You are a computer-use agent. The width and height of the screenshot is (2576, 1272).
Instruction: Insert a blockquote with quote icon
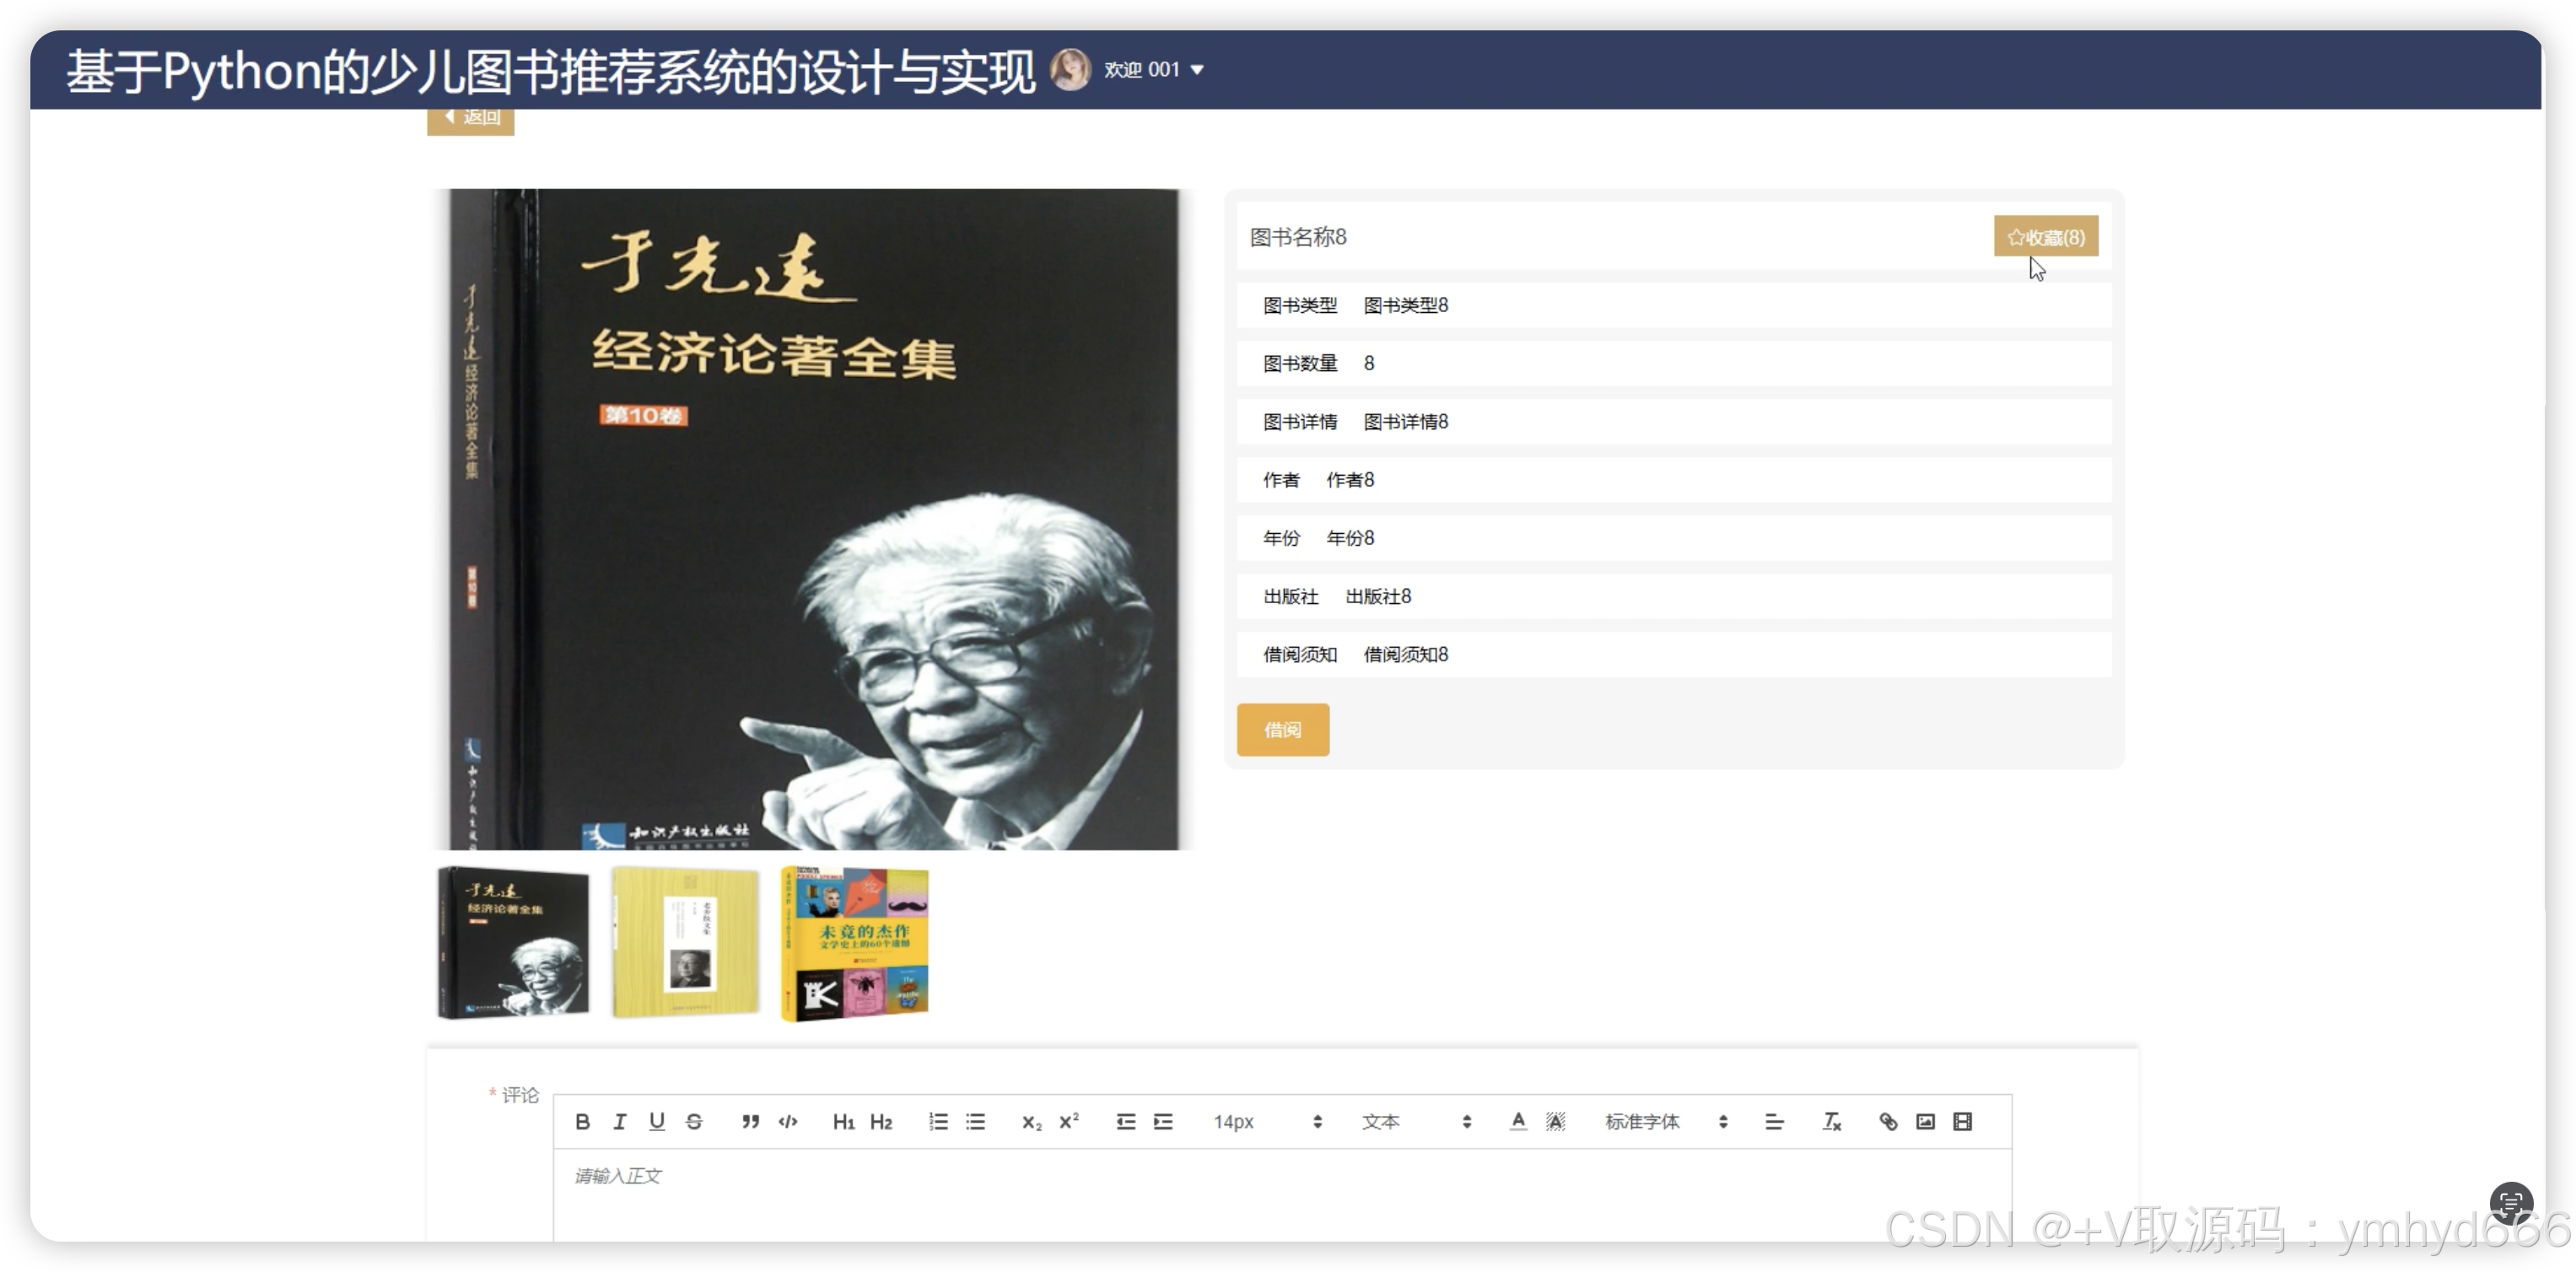(750, 1122)
